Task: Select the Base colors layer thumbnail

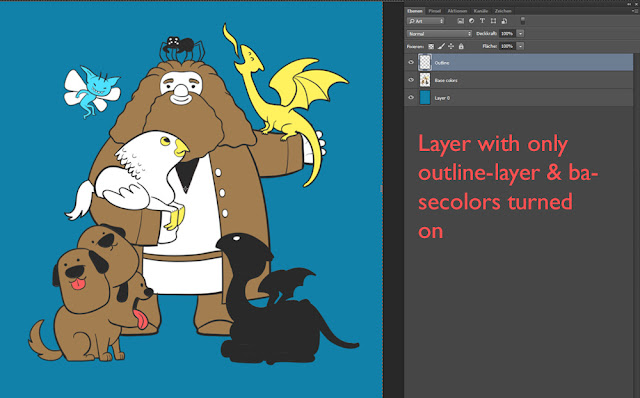Action: (x=425, y=80)
